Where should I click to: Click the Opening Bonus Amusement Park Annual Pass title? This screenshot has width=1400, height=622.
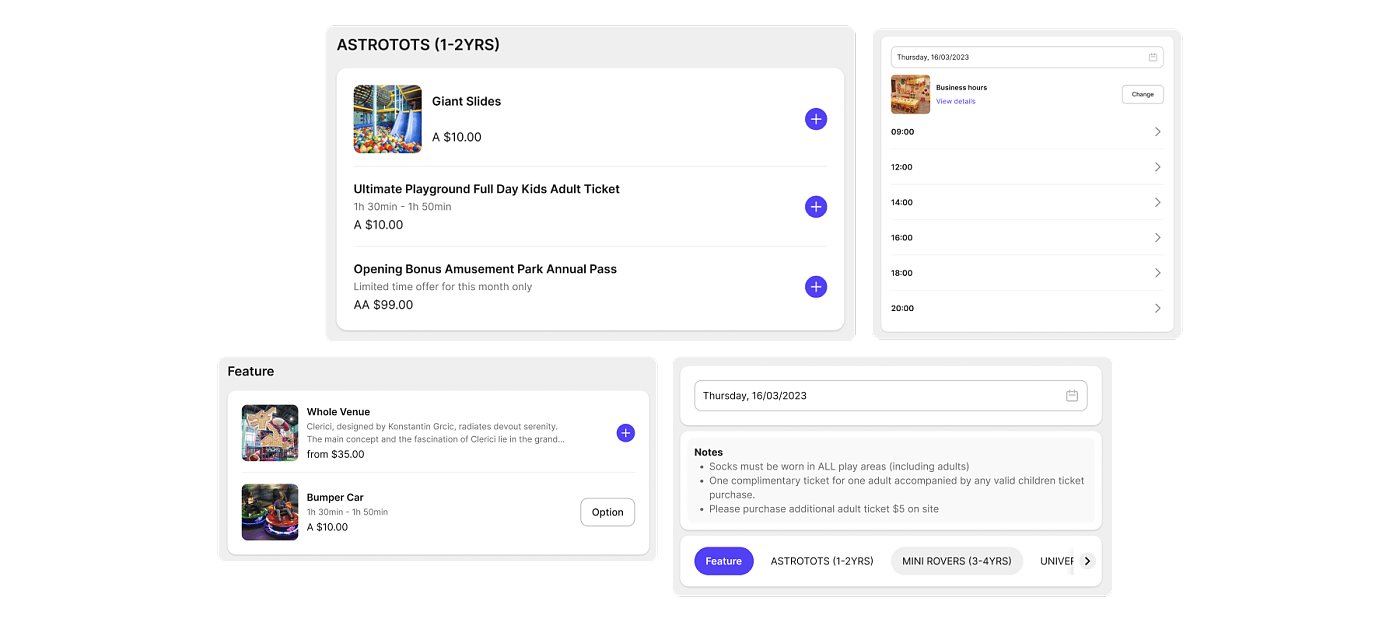(485, 269)
